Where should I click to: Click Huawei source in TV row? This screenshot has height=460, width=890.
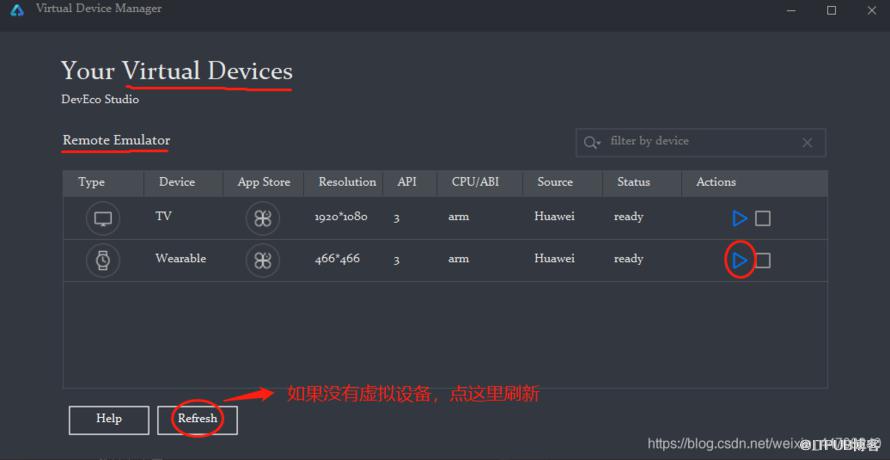pos(555,216)
